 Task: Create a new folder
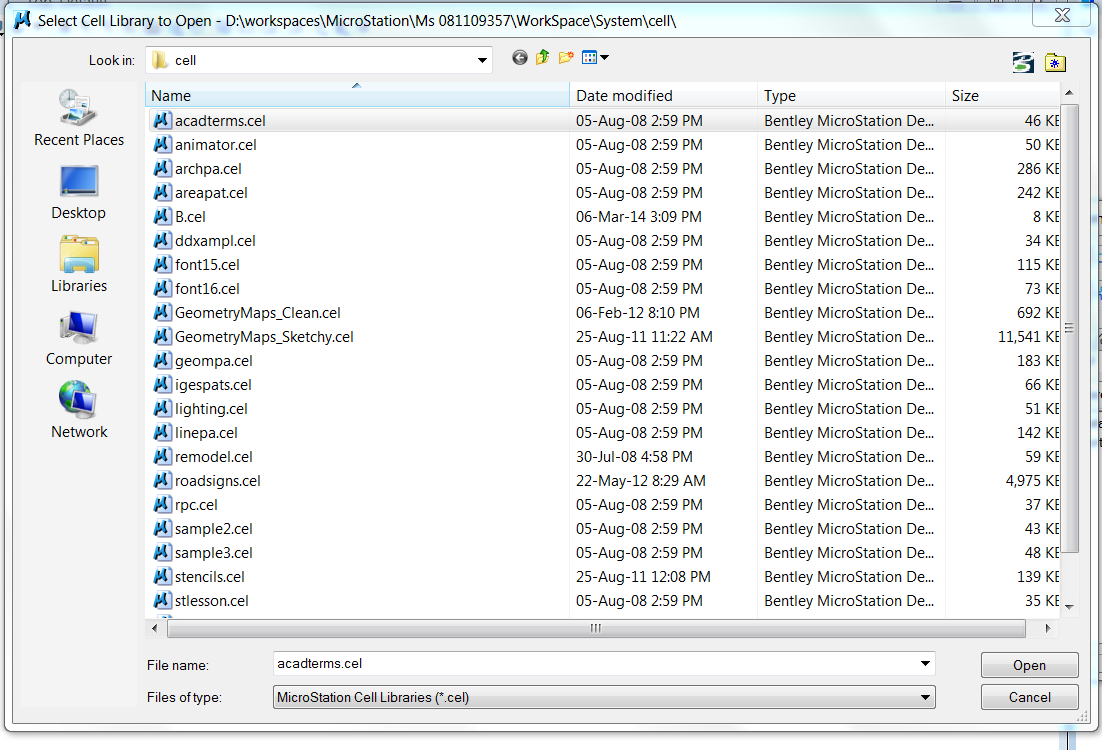(566, 58)
